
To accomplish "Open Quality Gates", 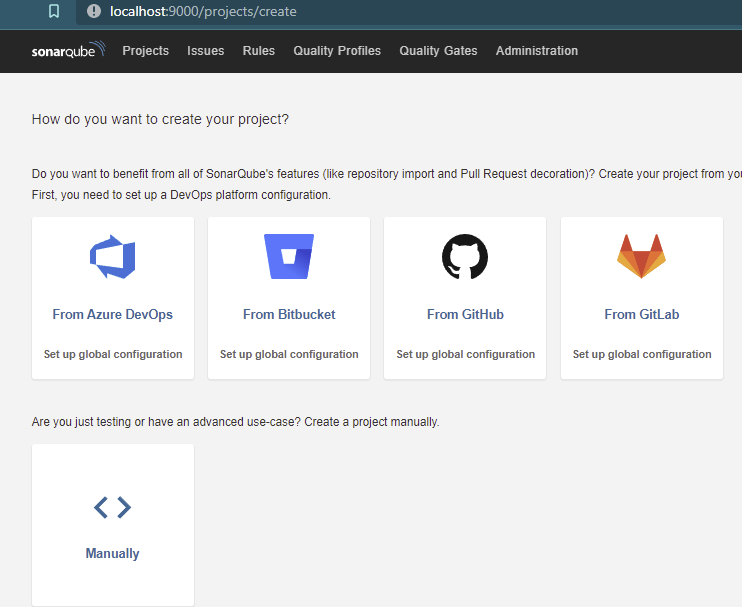I will (x=438, y=51).
